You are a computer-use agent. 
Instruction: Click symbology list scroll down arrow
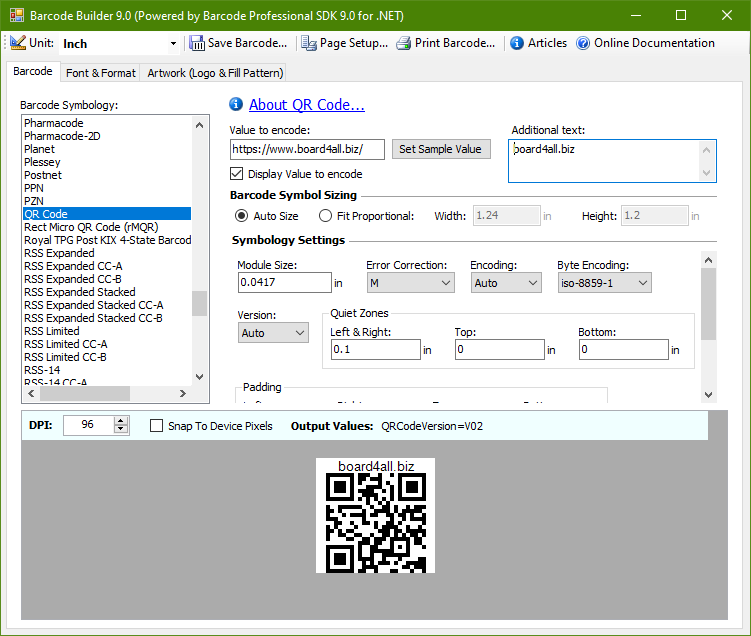pos(200,377)
